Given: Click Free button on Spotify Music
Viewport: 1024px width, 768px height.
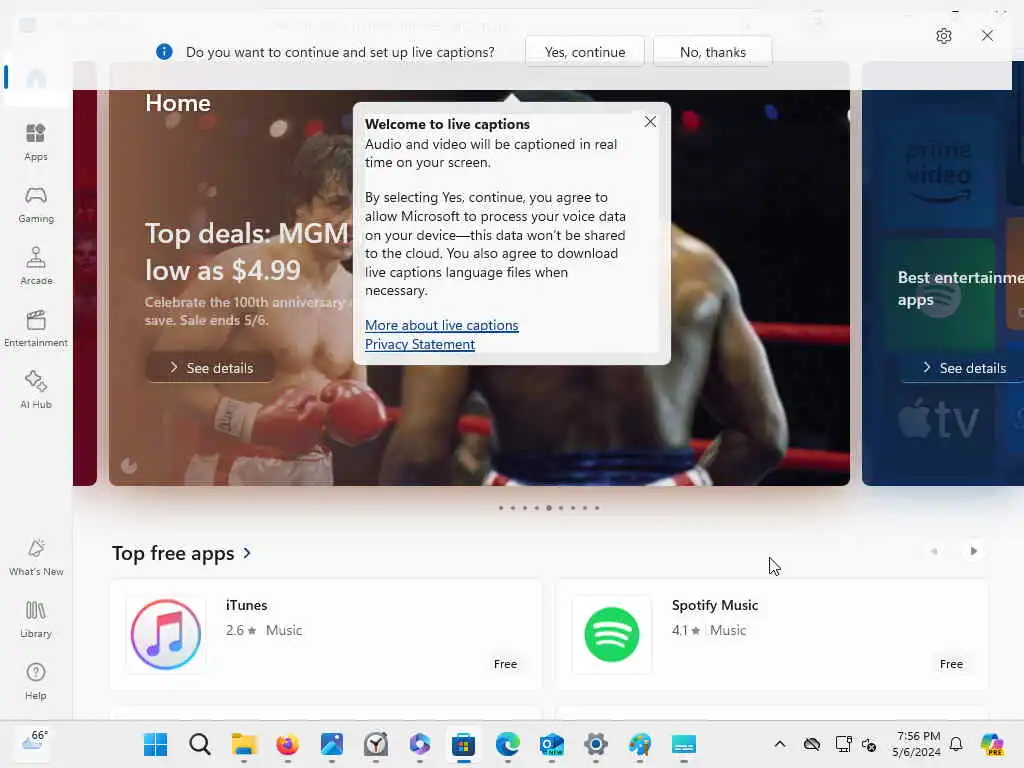Looking at the screenshot, I should pos(951,664).
